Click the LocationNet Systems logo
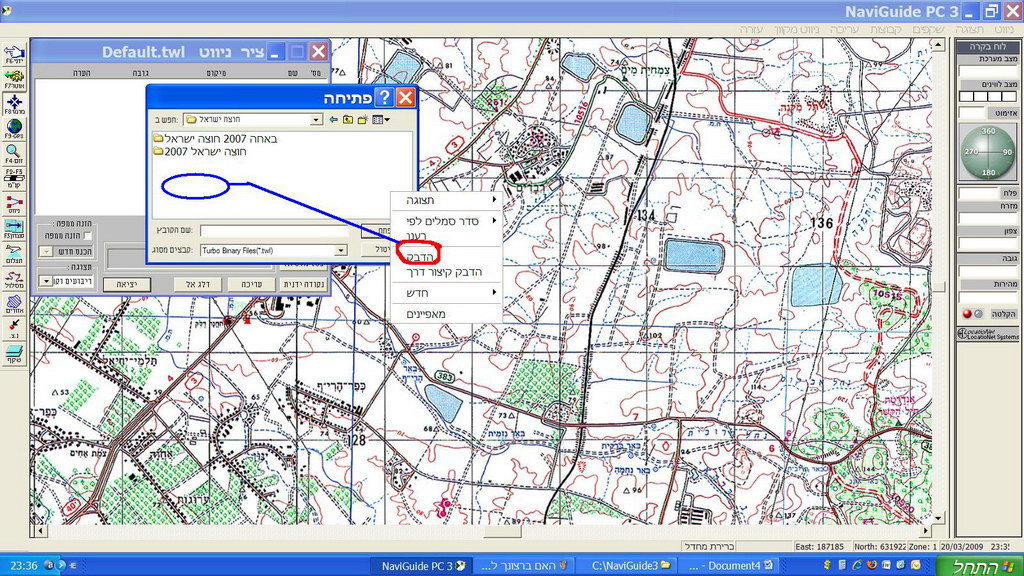Viewport: 1024px width, 576px height. click(987, 334)
